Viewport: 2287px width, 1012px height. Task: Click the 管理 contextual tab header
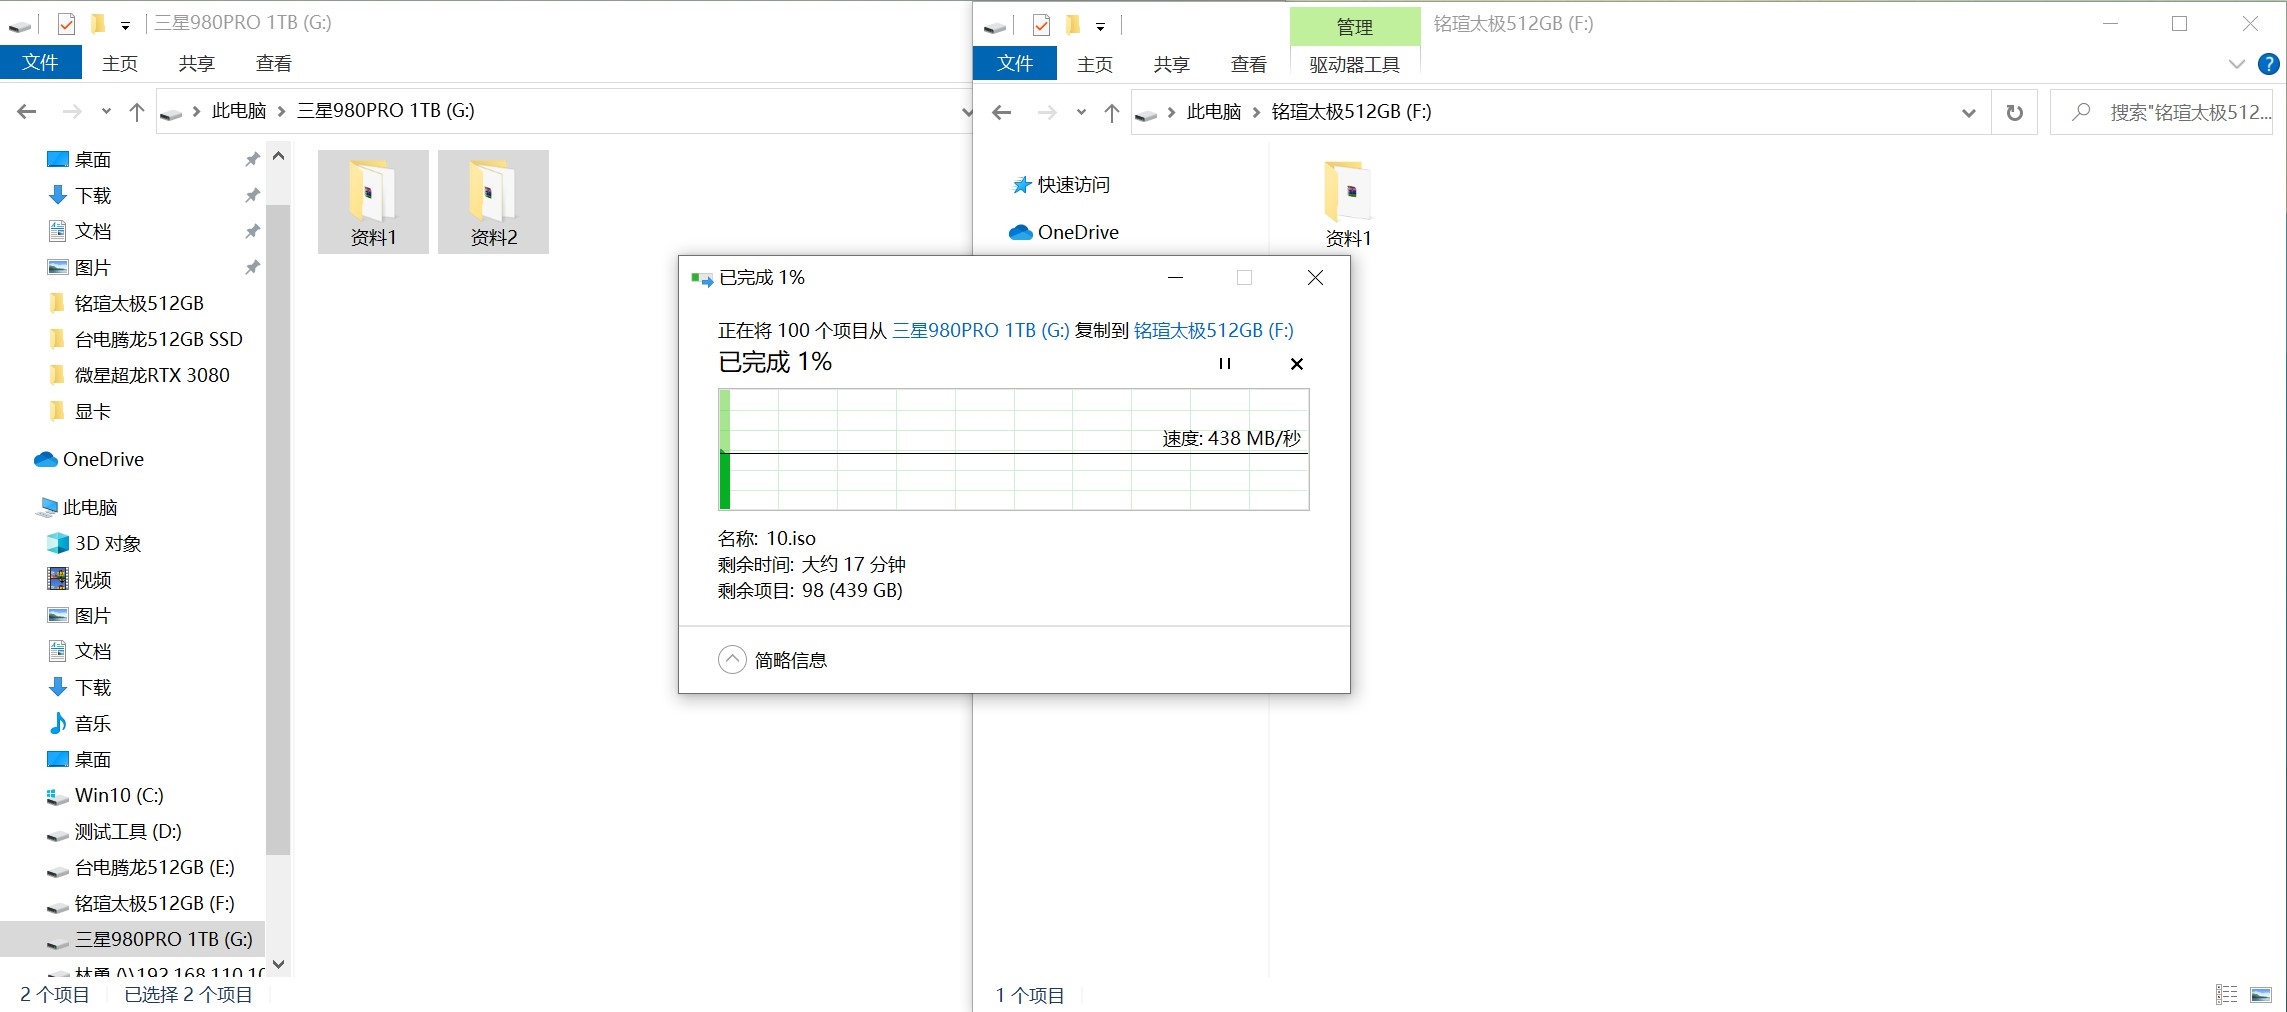[1355, 27]
